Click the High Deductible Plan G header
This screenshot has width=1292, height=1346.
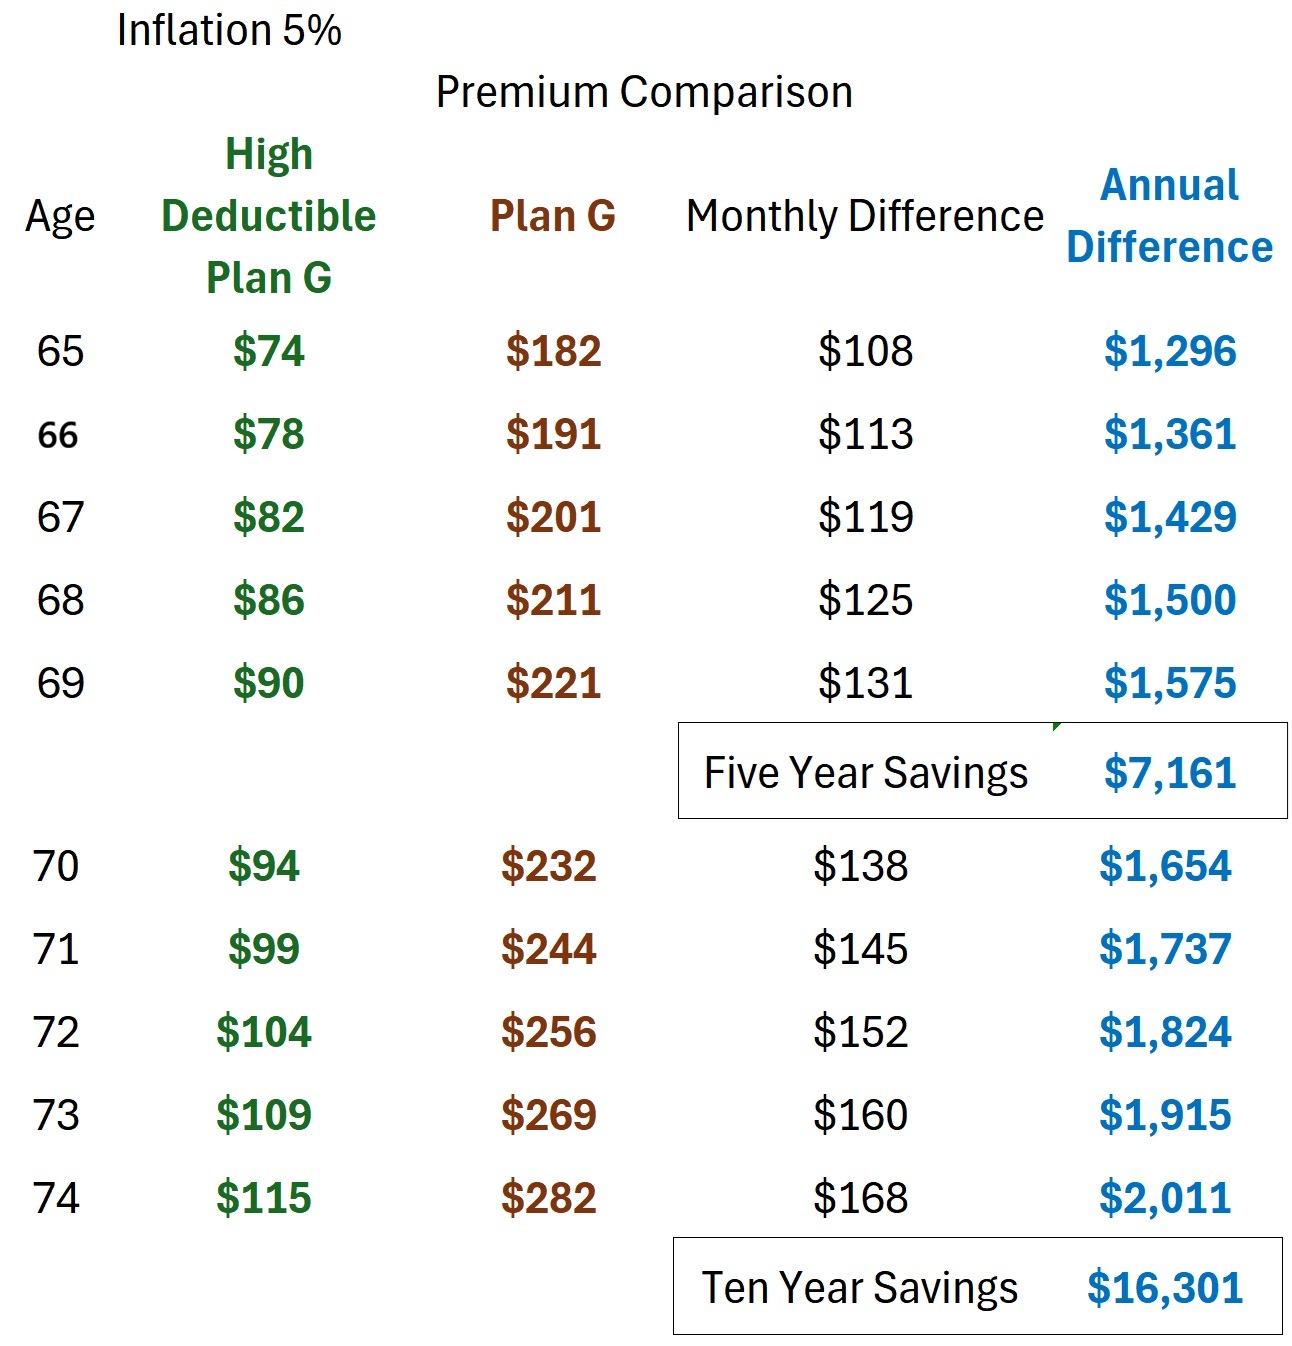(268, 216)
